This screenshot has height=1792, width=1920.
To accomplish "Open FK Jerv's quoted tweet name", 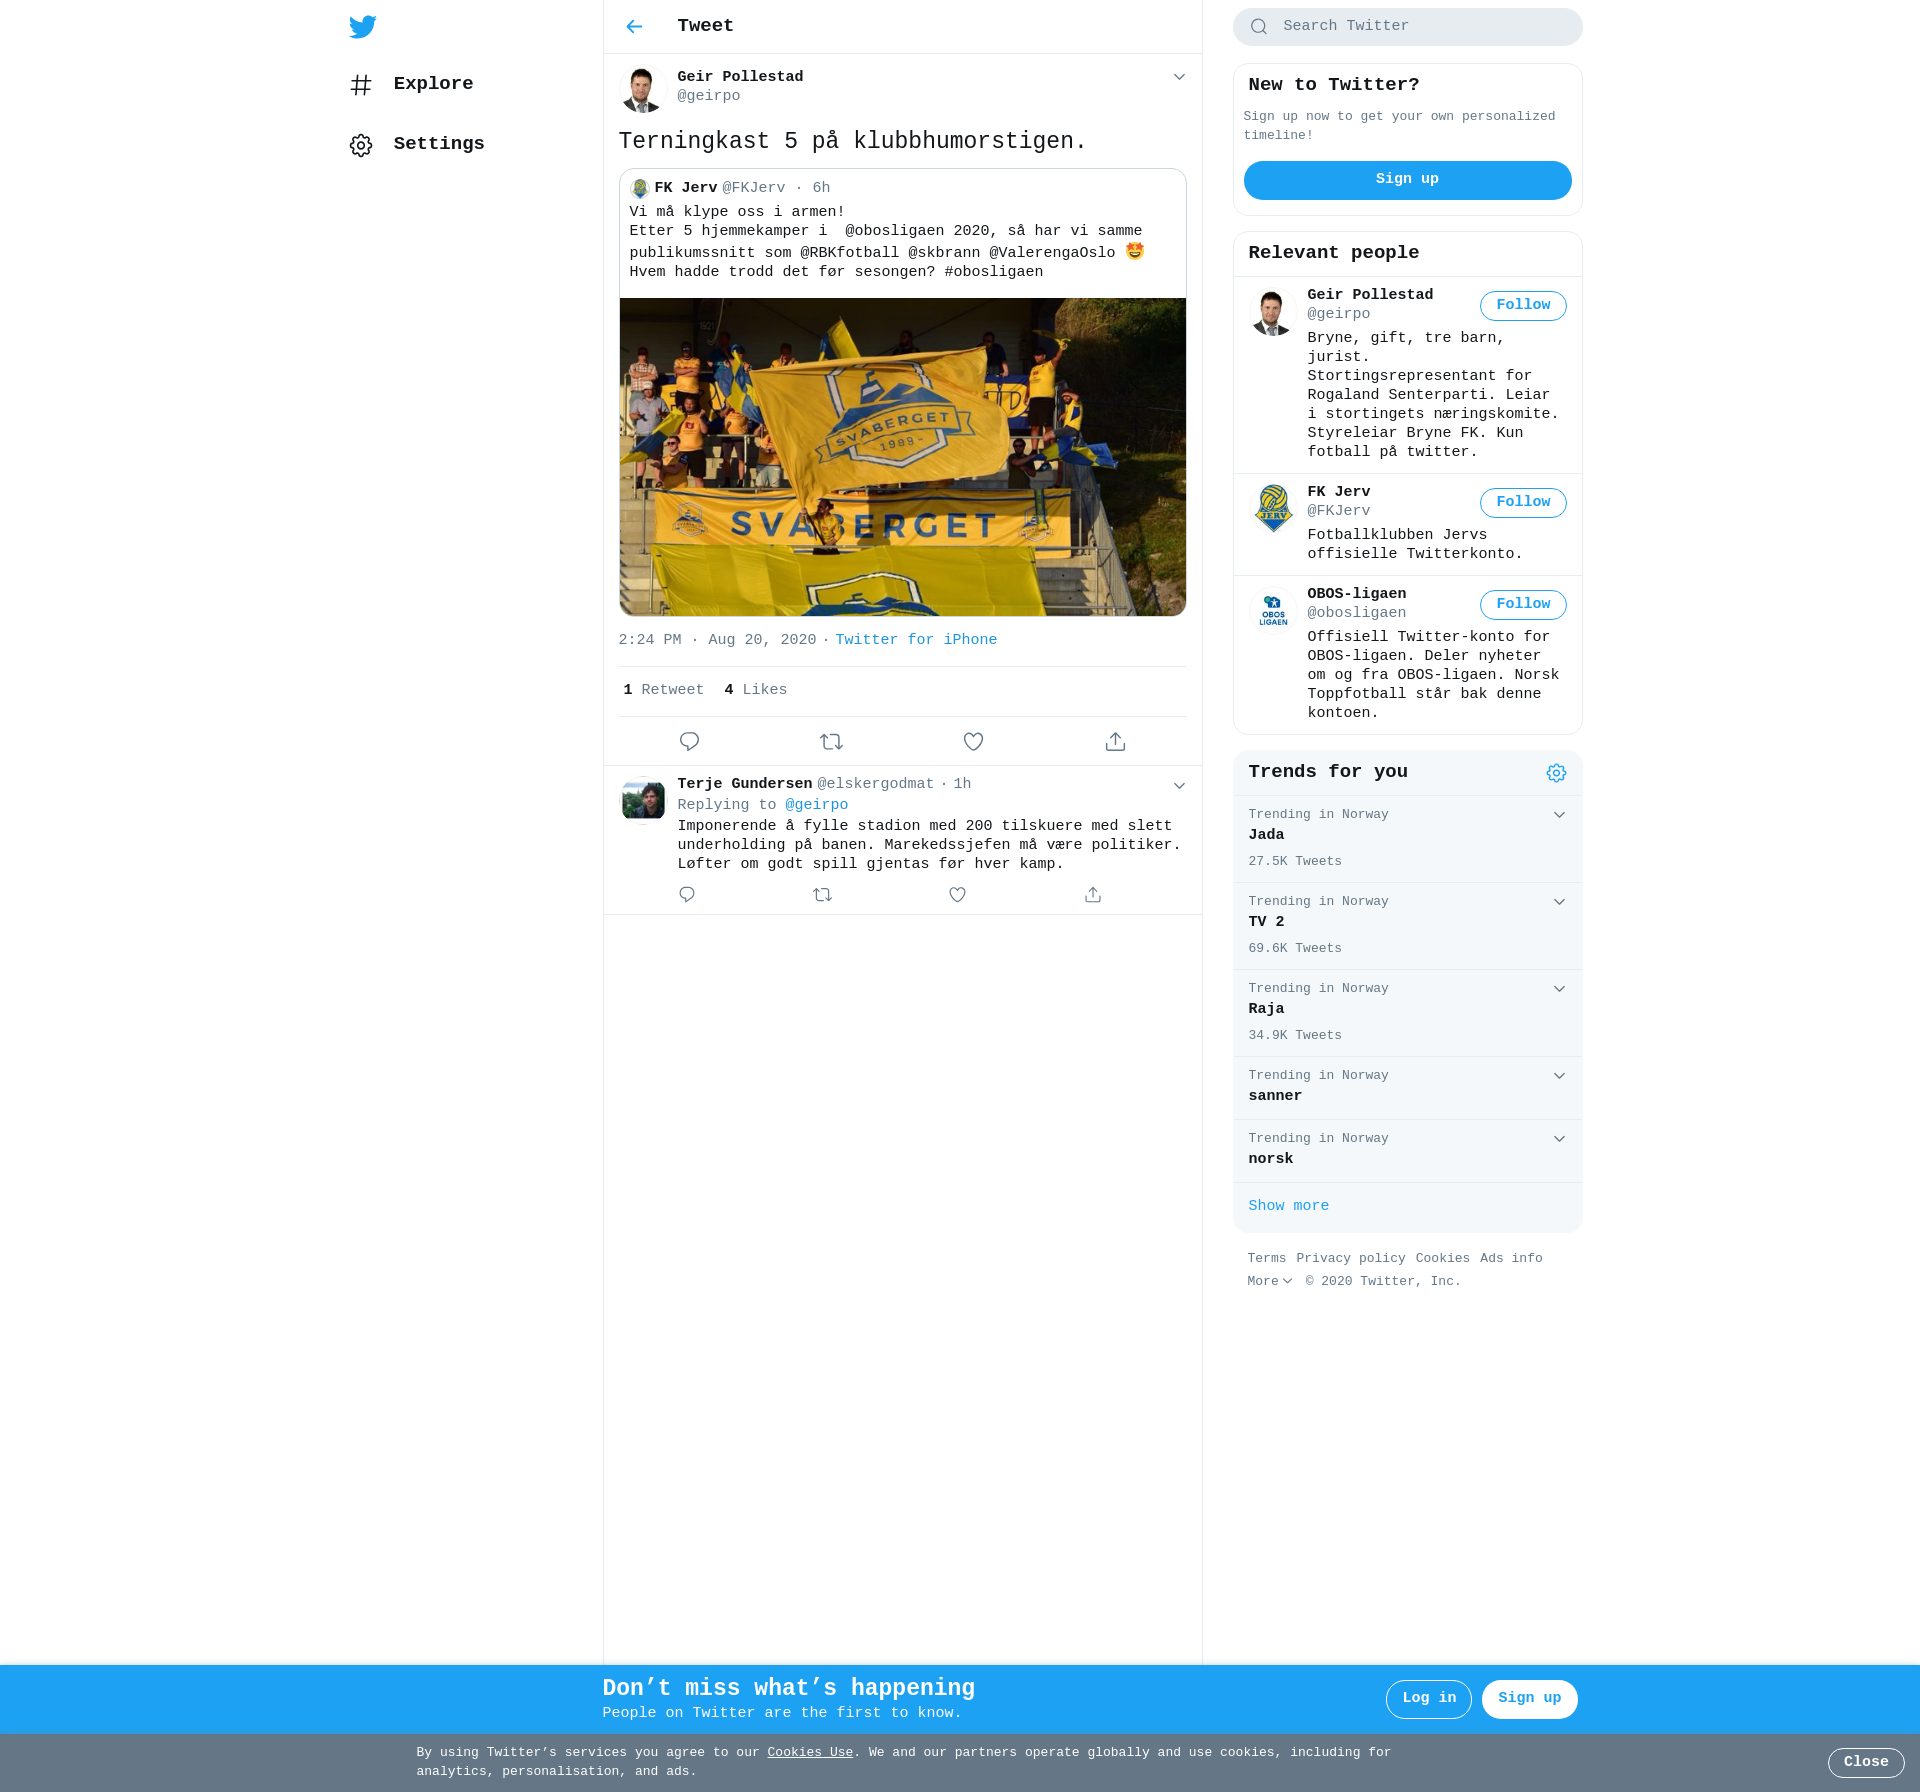I will 685,188.
